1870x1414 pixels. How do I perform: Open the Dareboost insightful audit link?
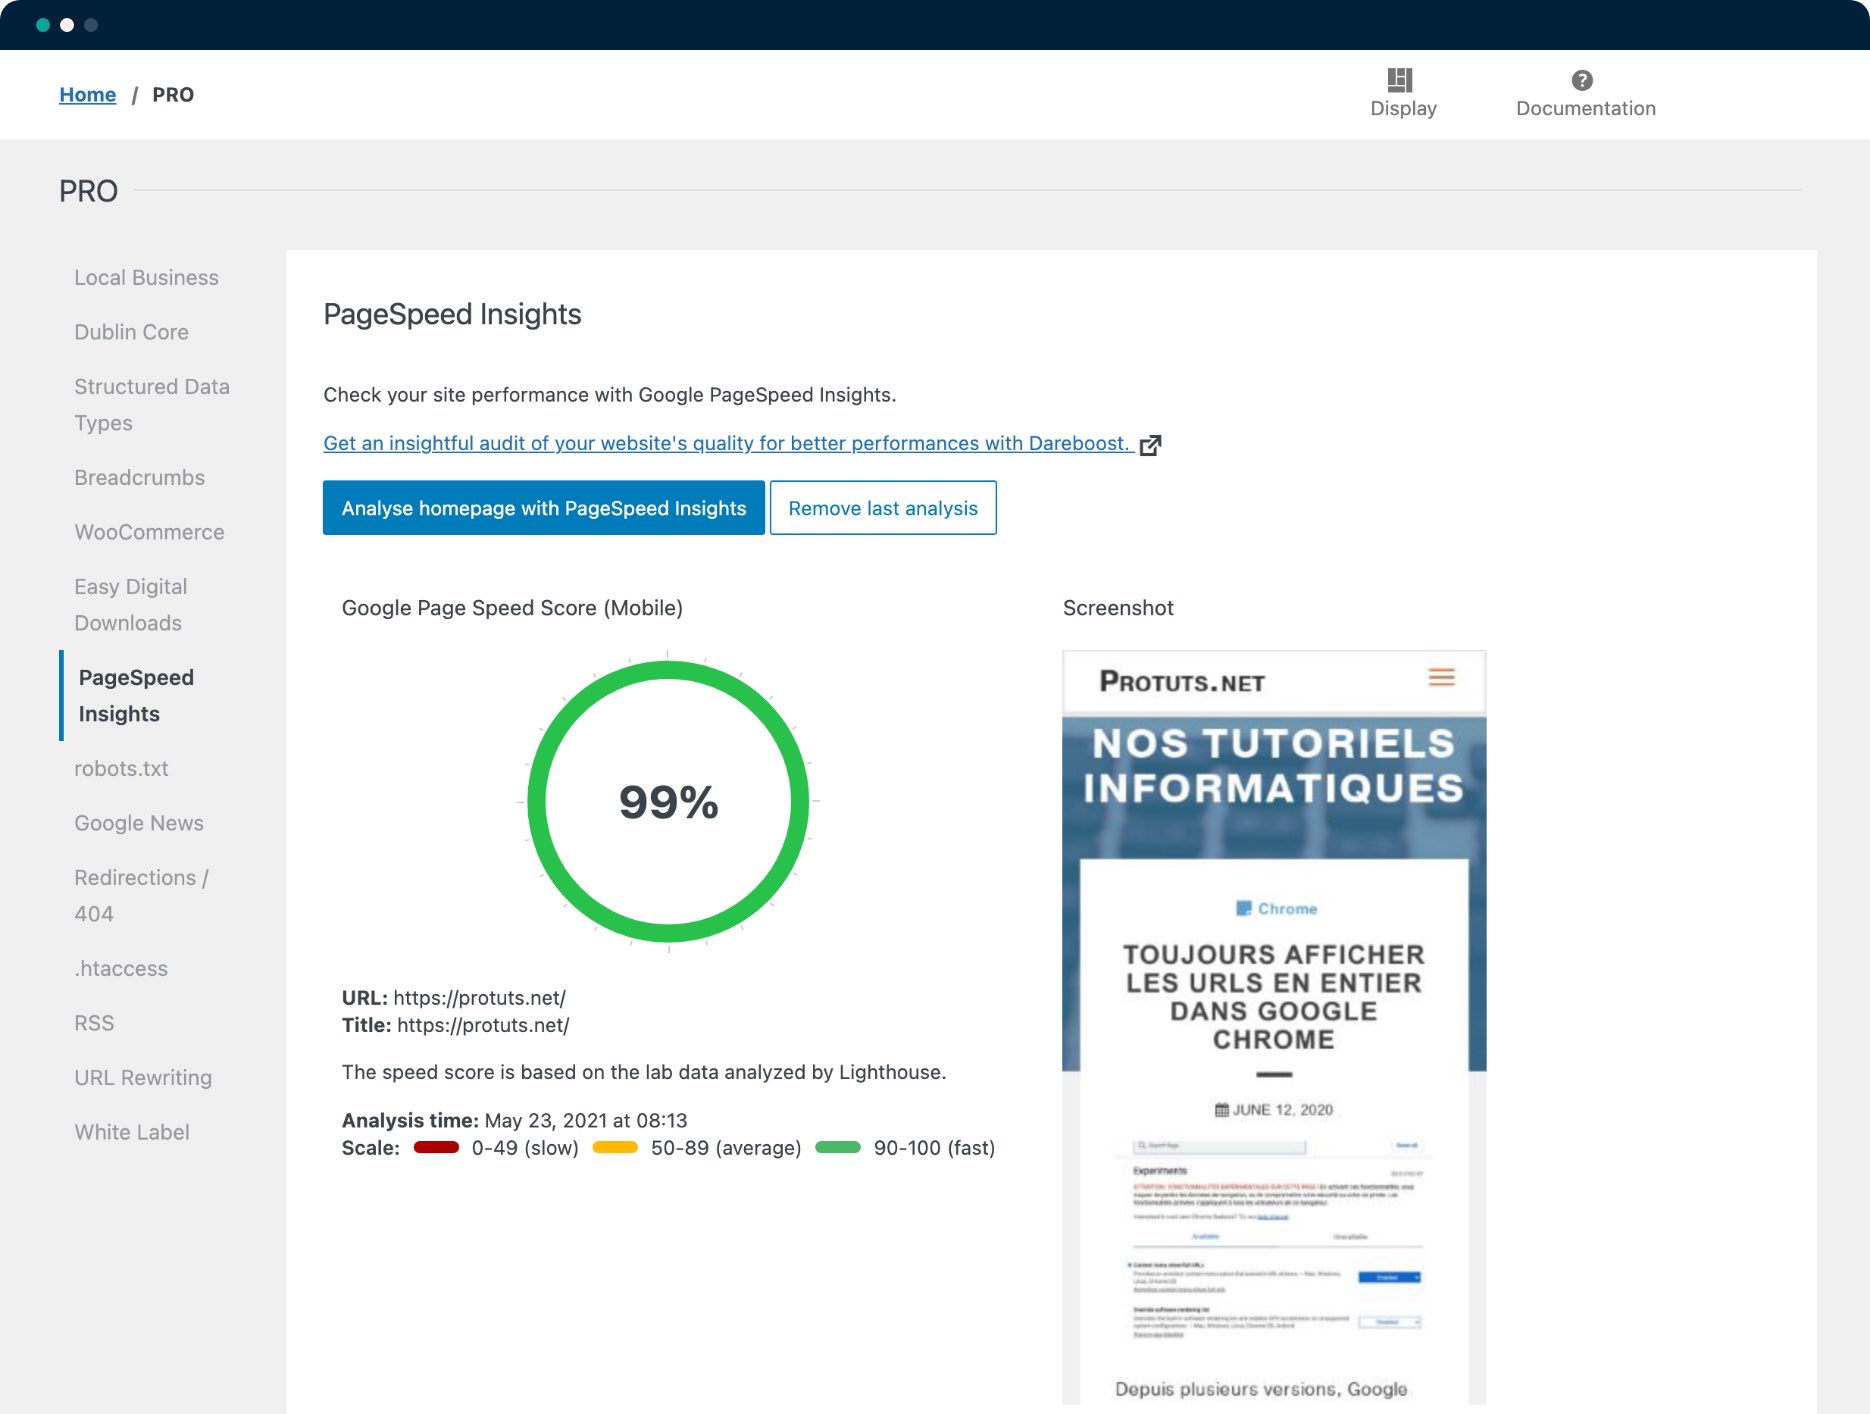(x=726, y=443)
